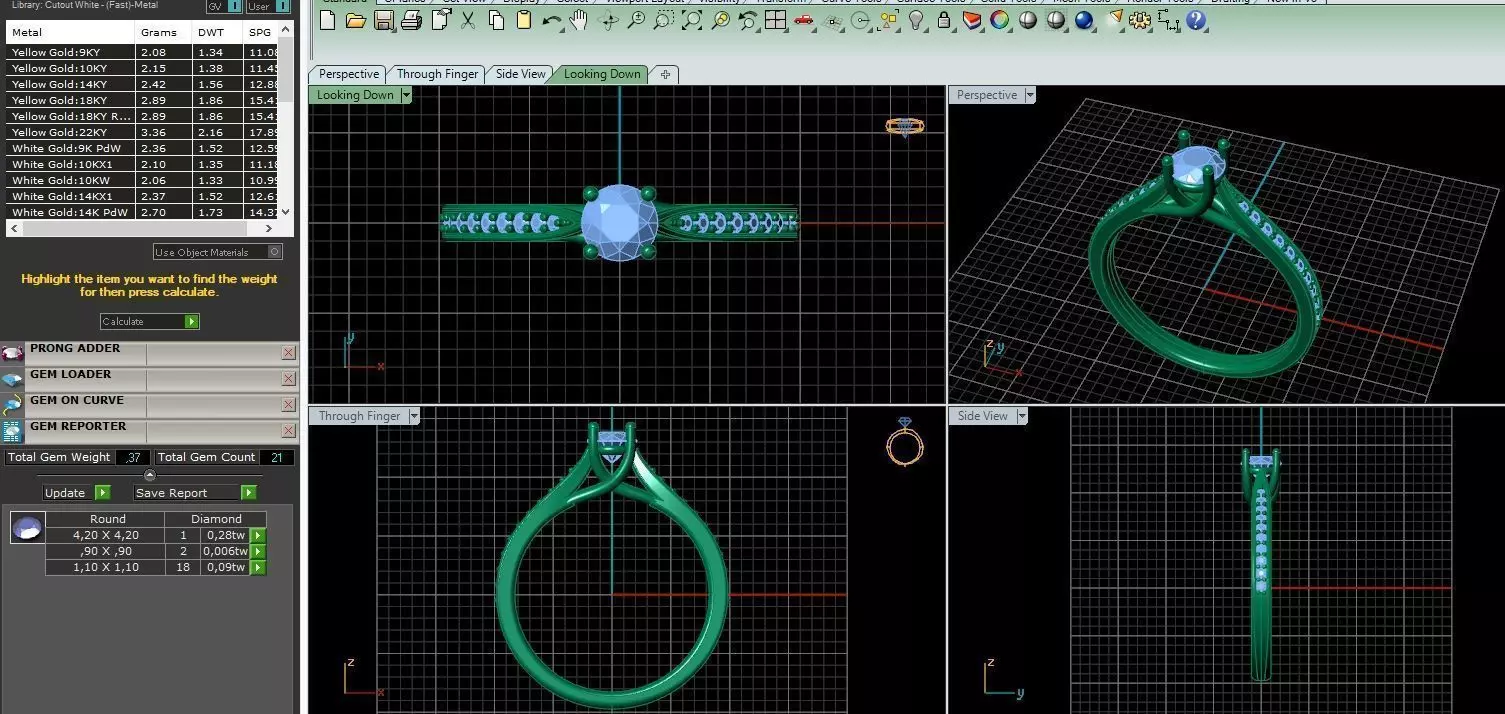Image resolution: width=1505 pixels, height=714 pixels.
Task: Click arrow for ,90 X ,90 row
Action: point(258,551)
